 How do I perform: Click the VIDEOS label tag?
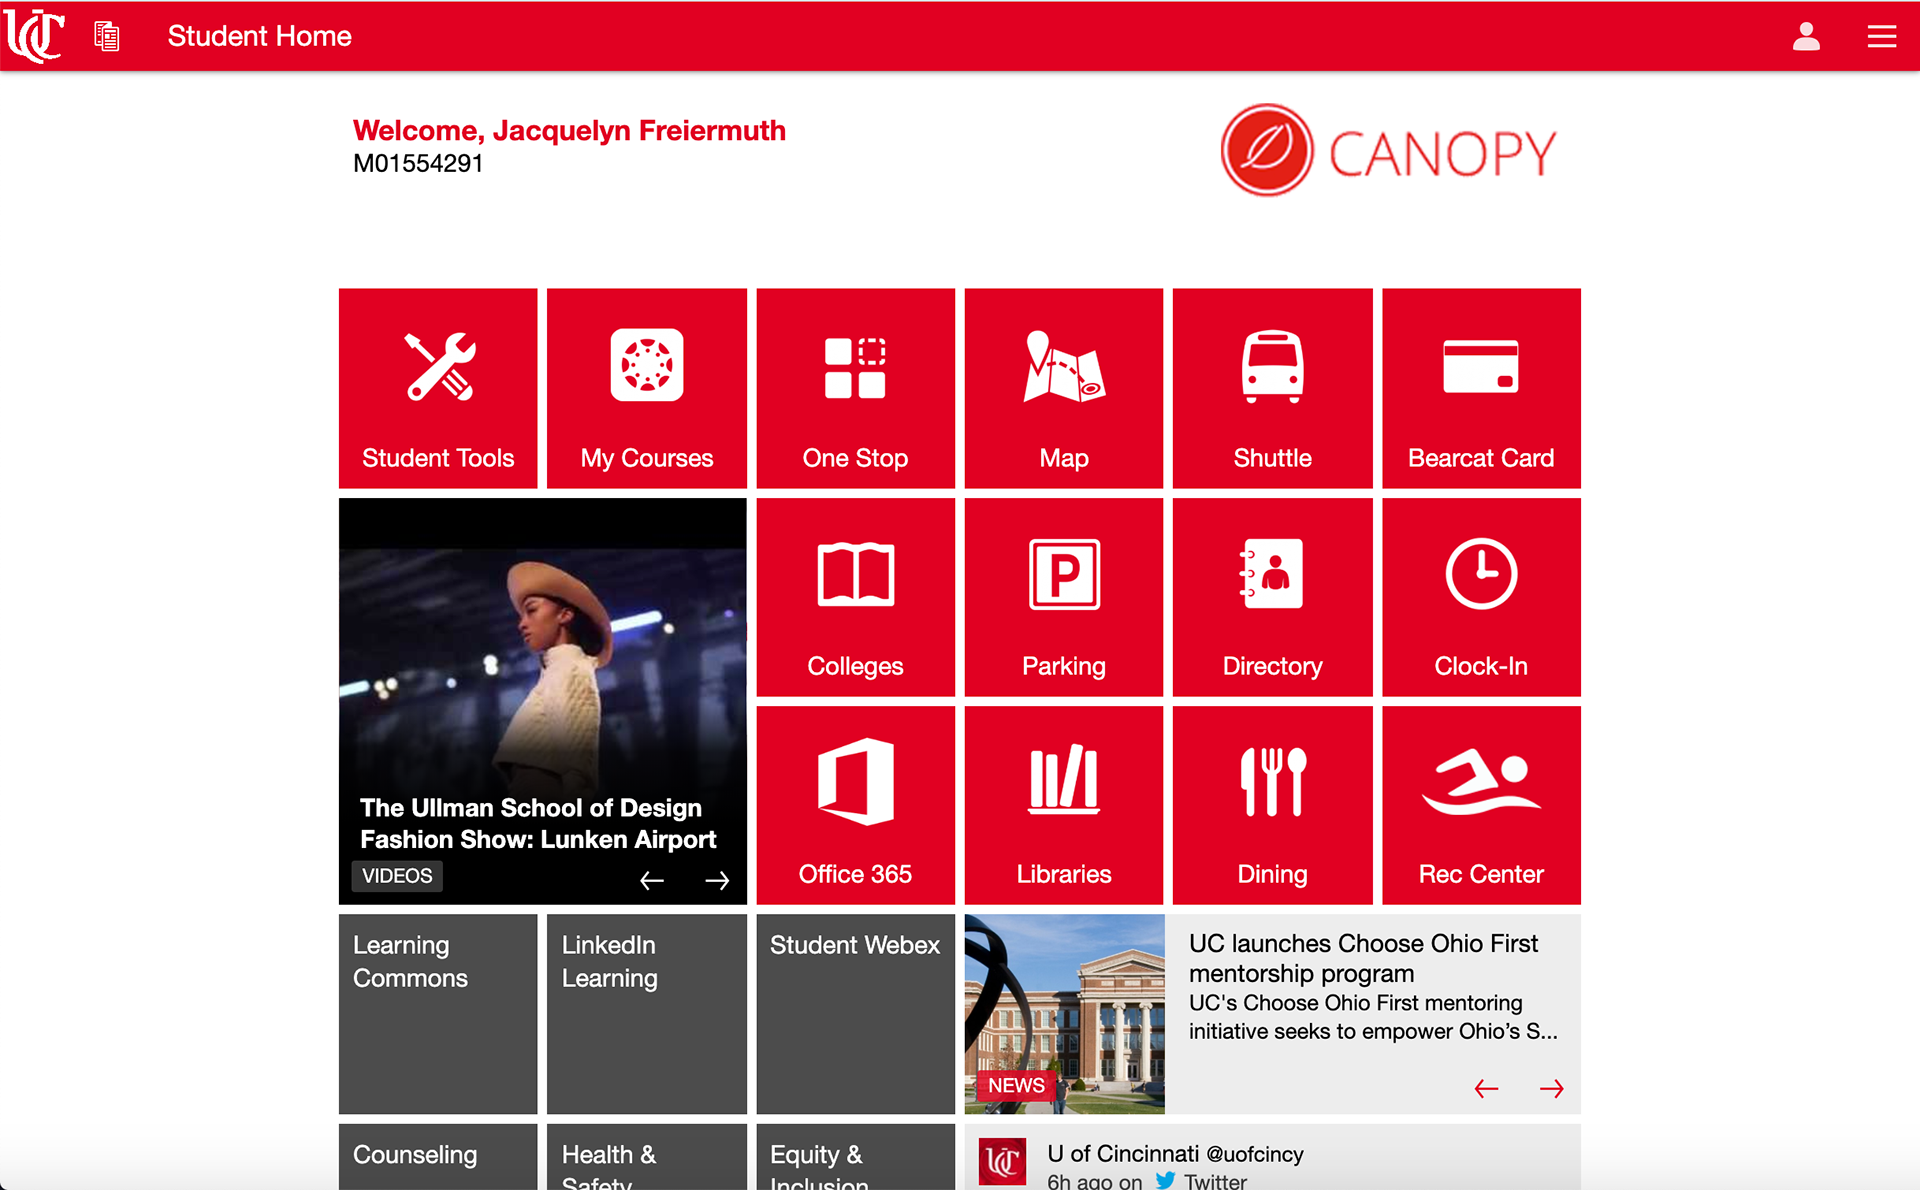coord(397,876)
